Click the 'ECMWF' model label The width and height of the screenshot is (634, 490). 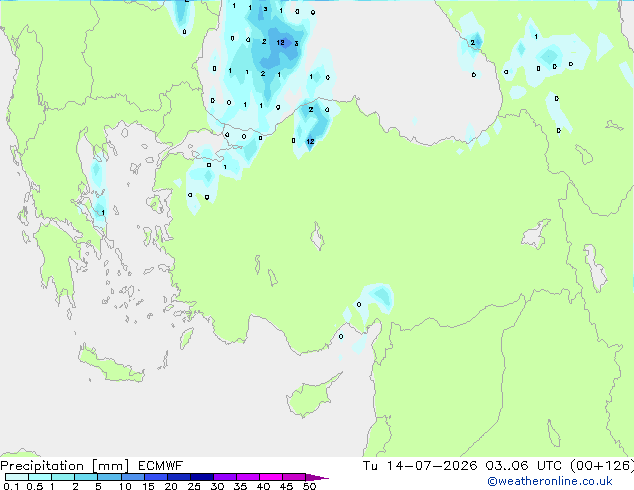(161, 466)
